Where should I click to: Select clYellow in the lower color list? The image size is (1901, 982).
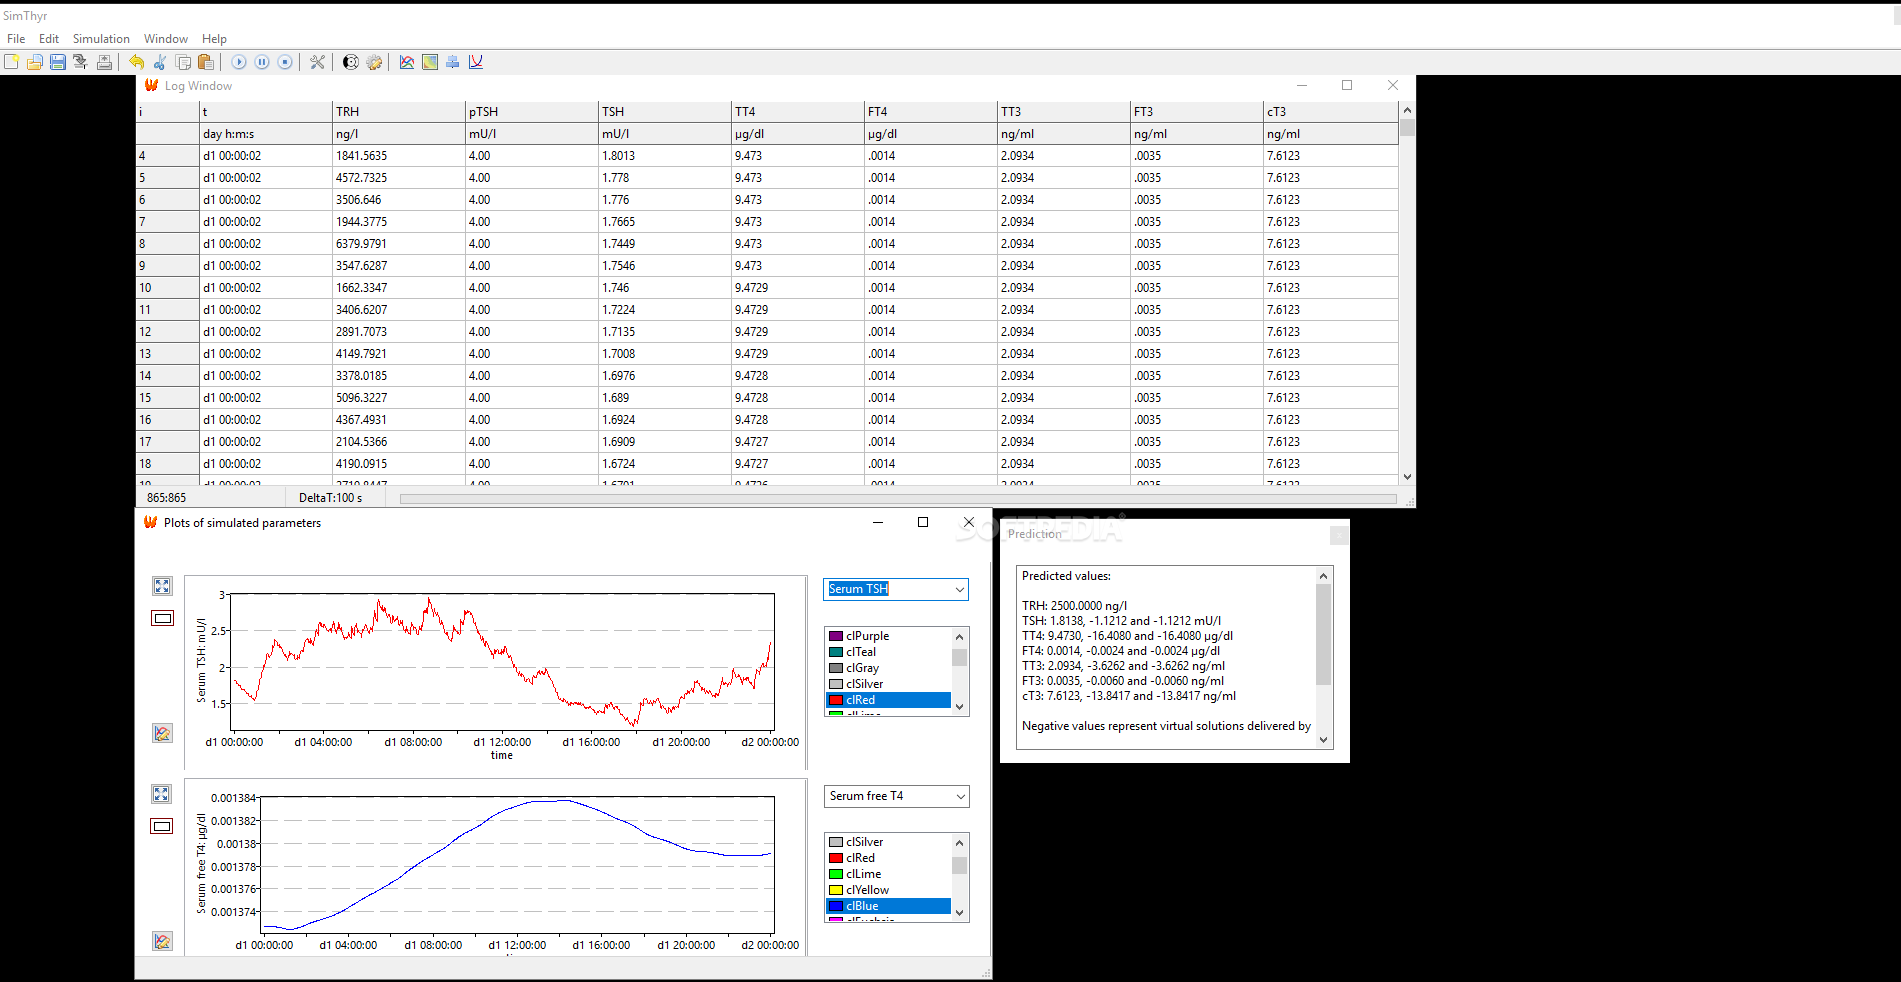point(888,890)
